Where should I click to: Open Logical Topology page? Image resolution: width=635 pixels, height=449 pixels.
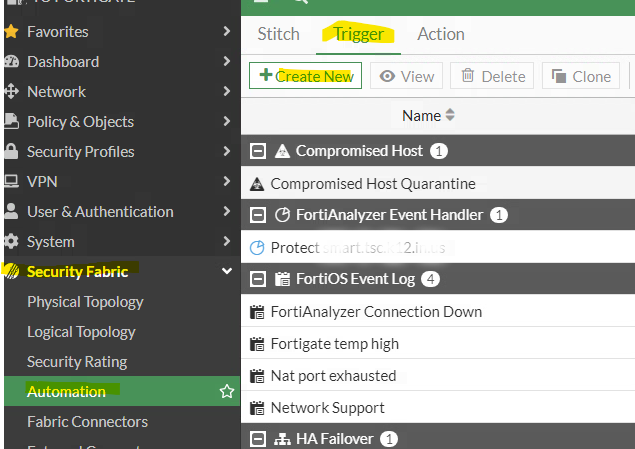[81, 332]
